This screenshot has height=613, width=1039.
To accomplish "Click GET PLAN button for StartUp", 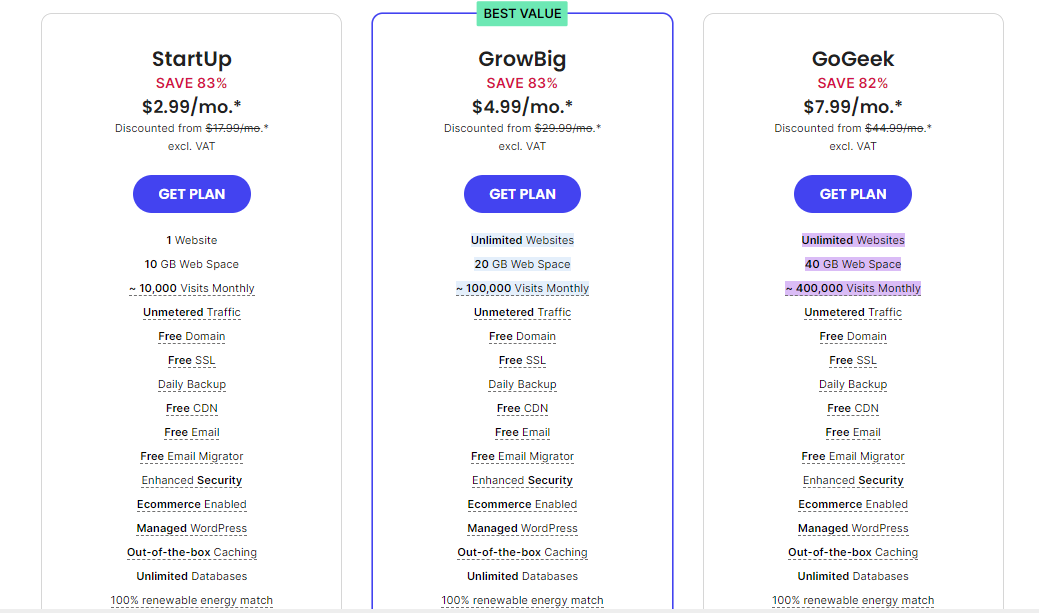I will 192,194.
